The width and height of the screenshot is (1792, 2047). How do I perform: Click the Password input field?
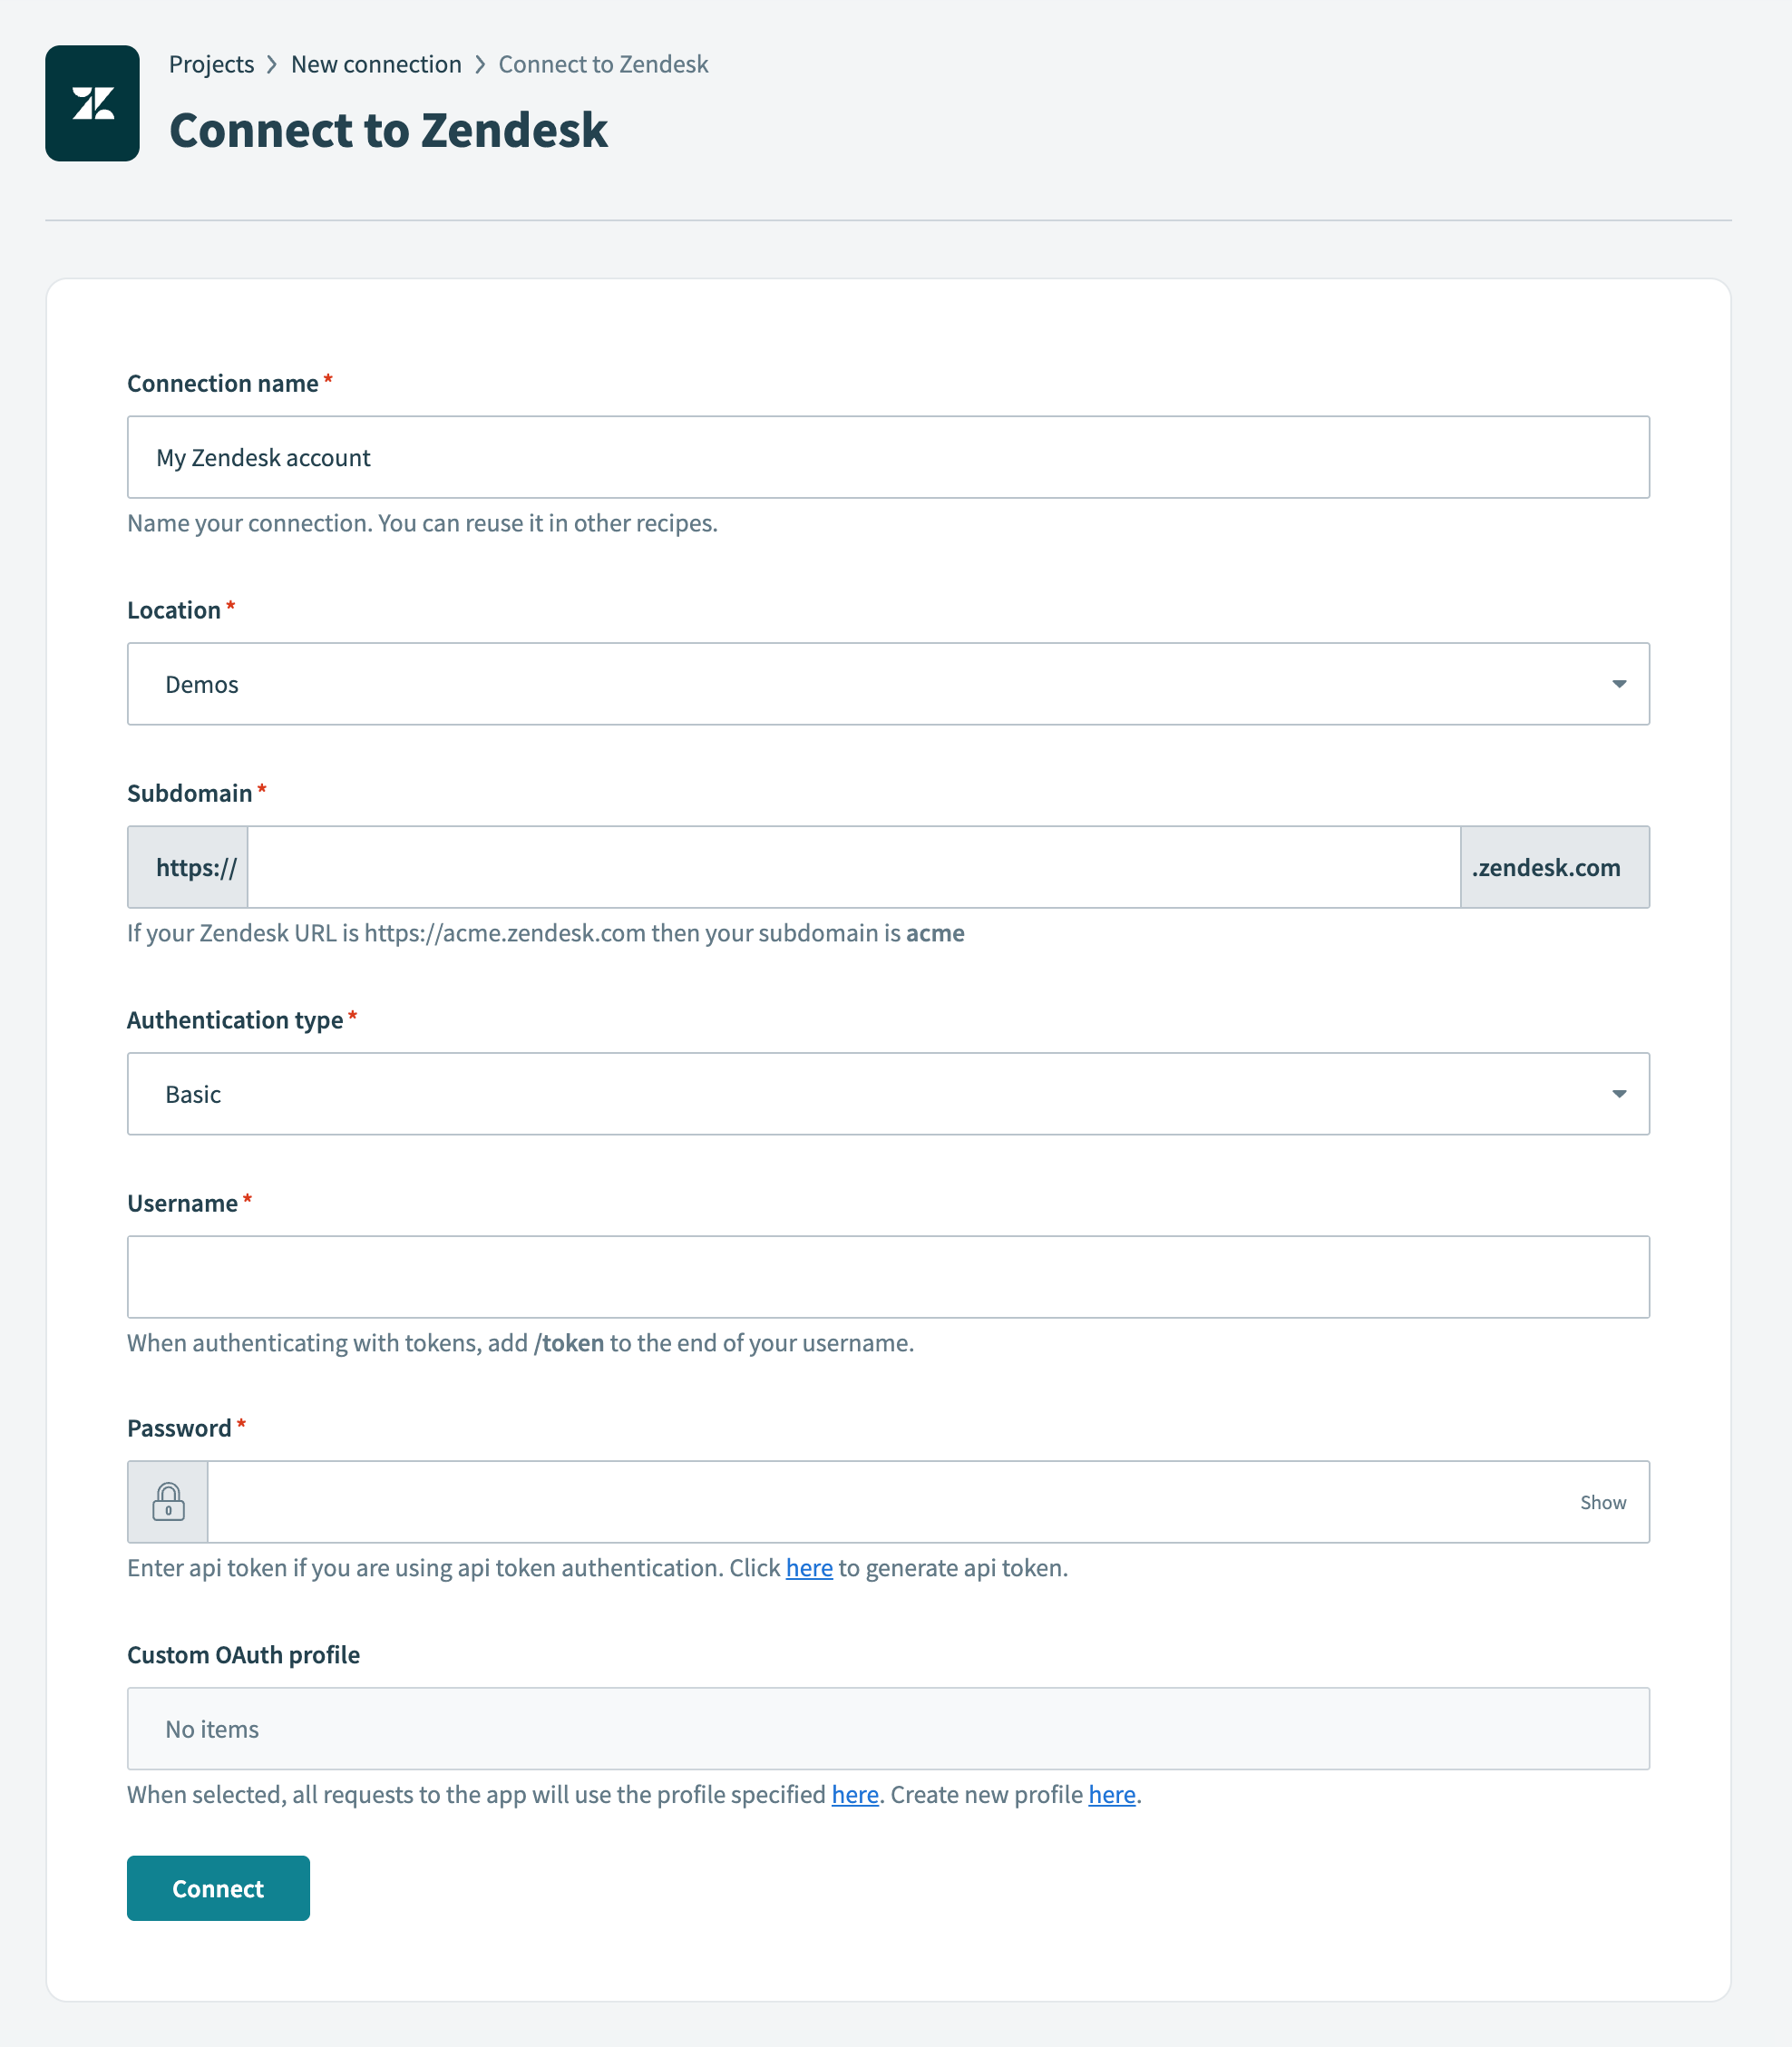[x=880, y=1501]
